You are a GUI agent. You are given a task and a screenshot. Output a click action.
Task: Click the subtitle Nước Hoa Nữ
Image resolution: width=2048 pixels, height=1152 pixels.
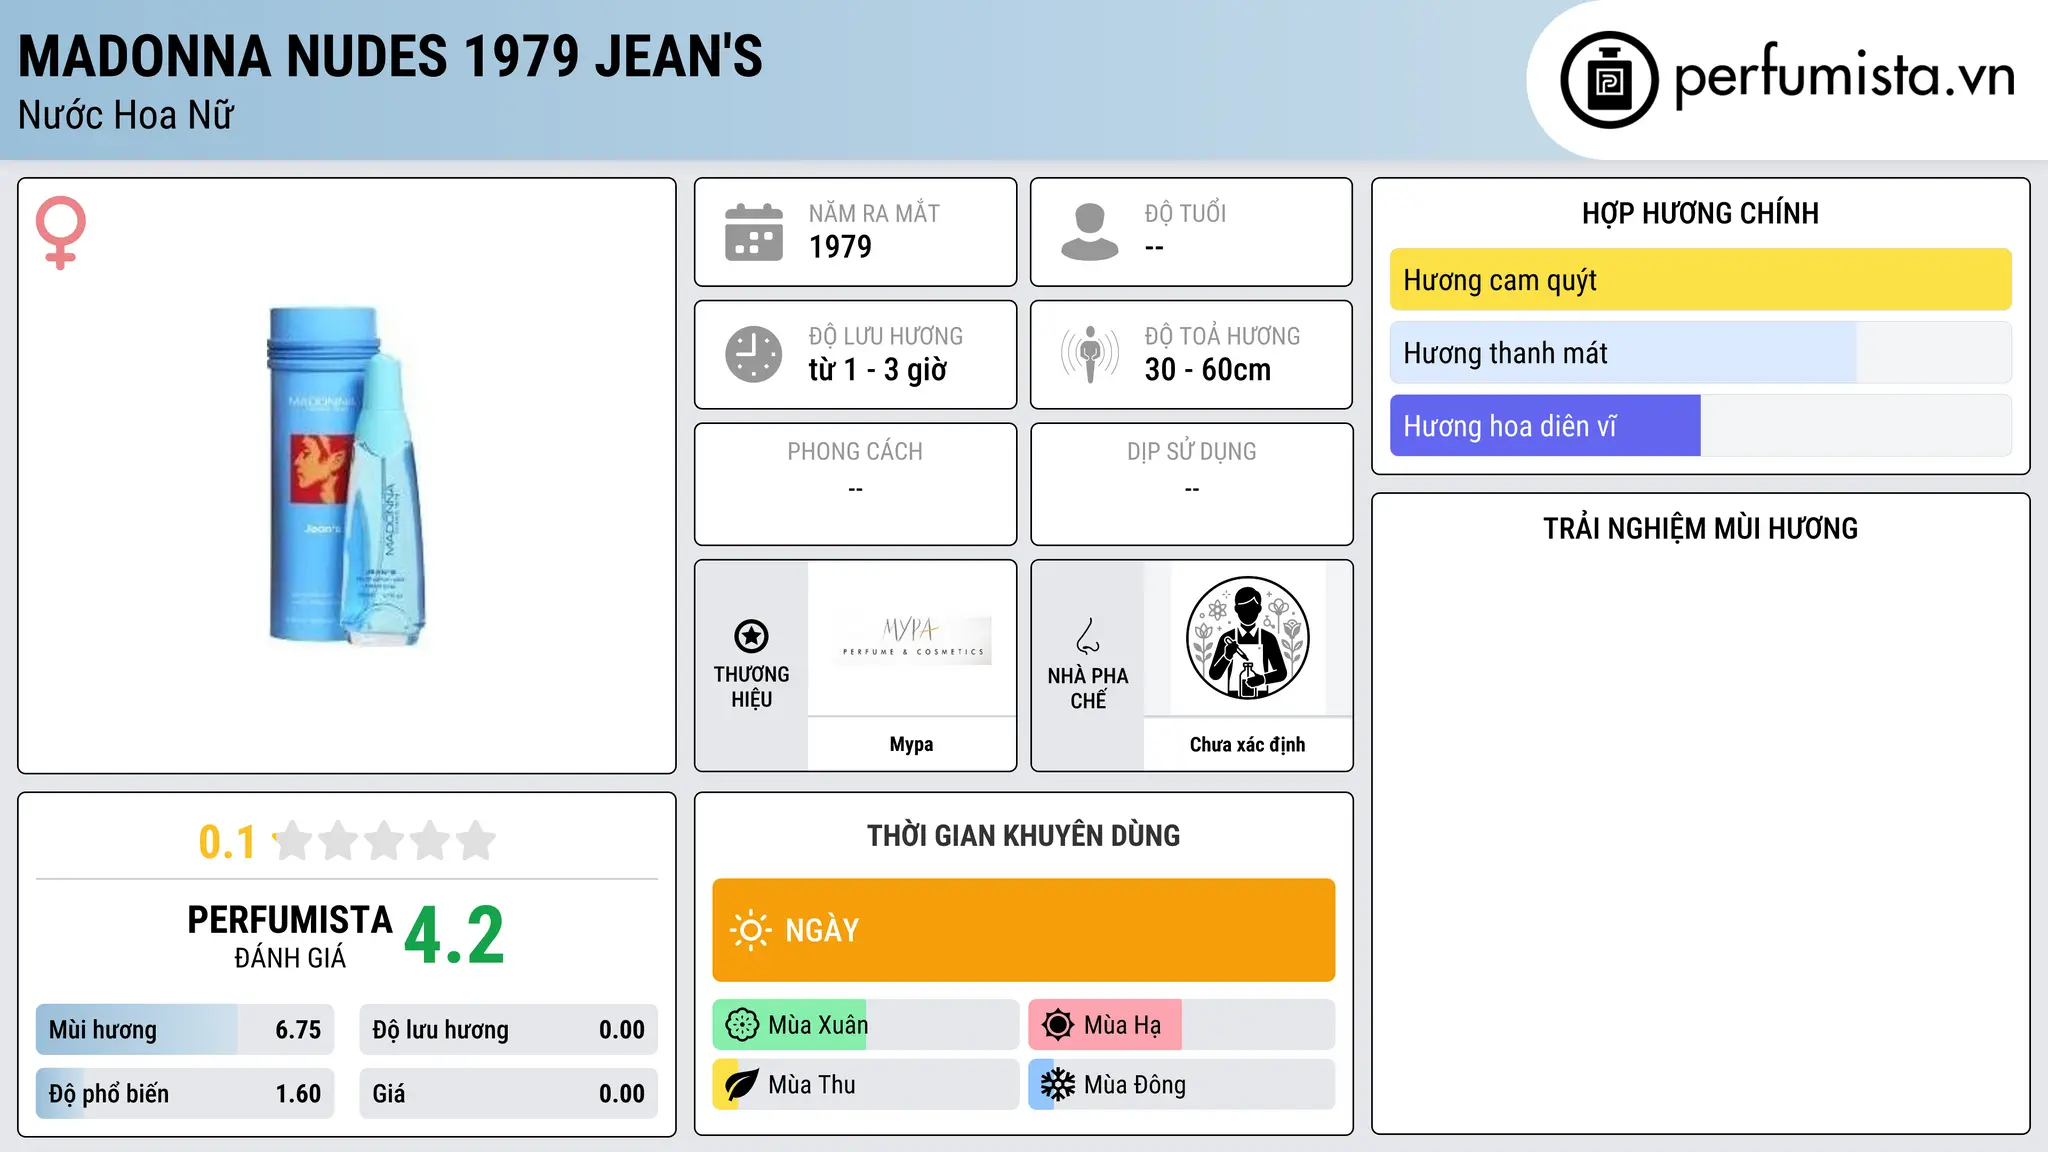[x=126, y=116]
